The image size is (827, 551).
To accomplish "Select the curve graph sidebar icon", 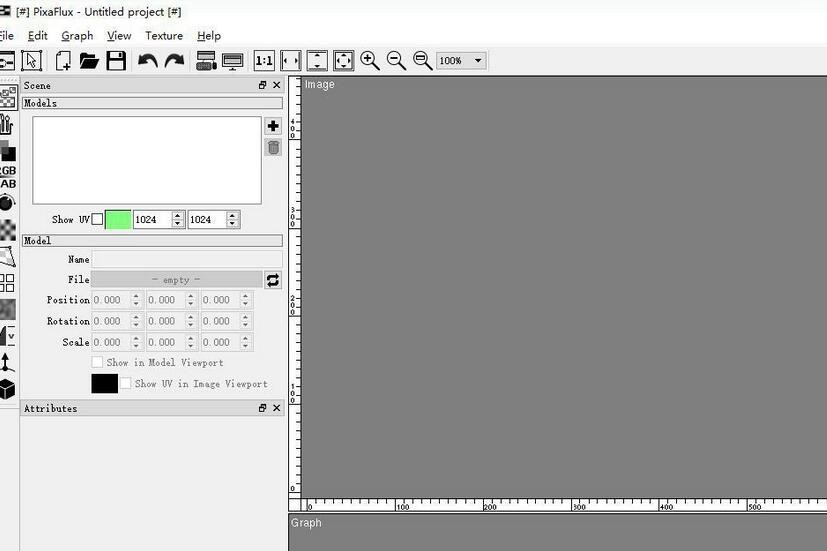I will click(x=7, y=336).
